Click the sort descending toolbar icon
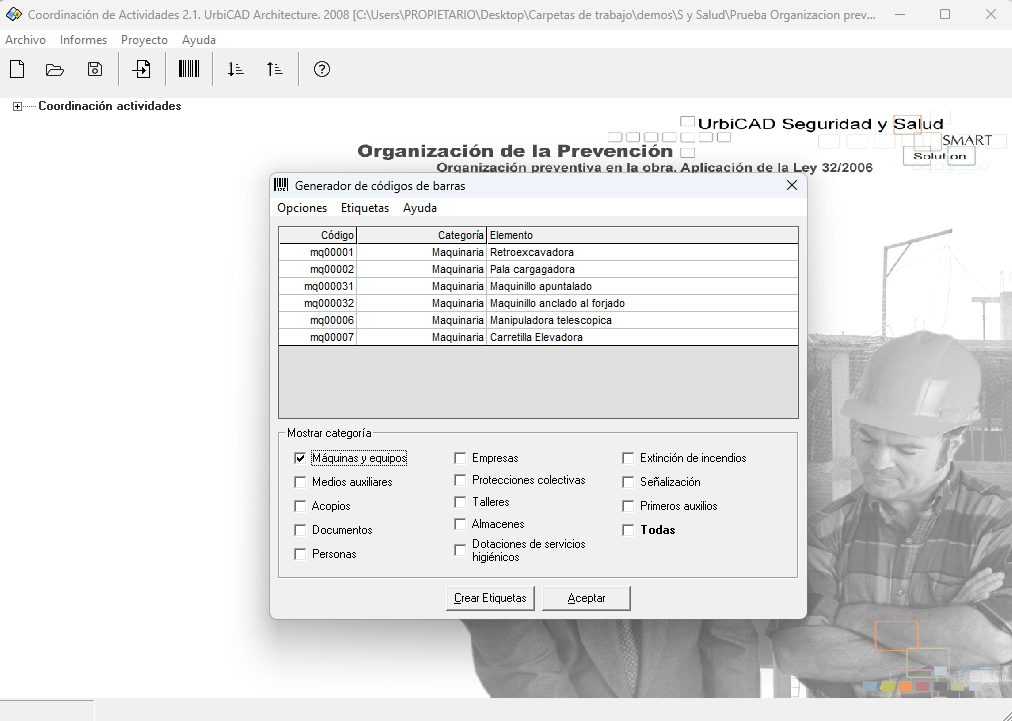The width and height of the screenshot is (1012, 721). (x=235, y=69)
